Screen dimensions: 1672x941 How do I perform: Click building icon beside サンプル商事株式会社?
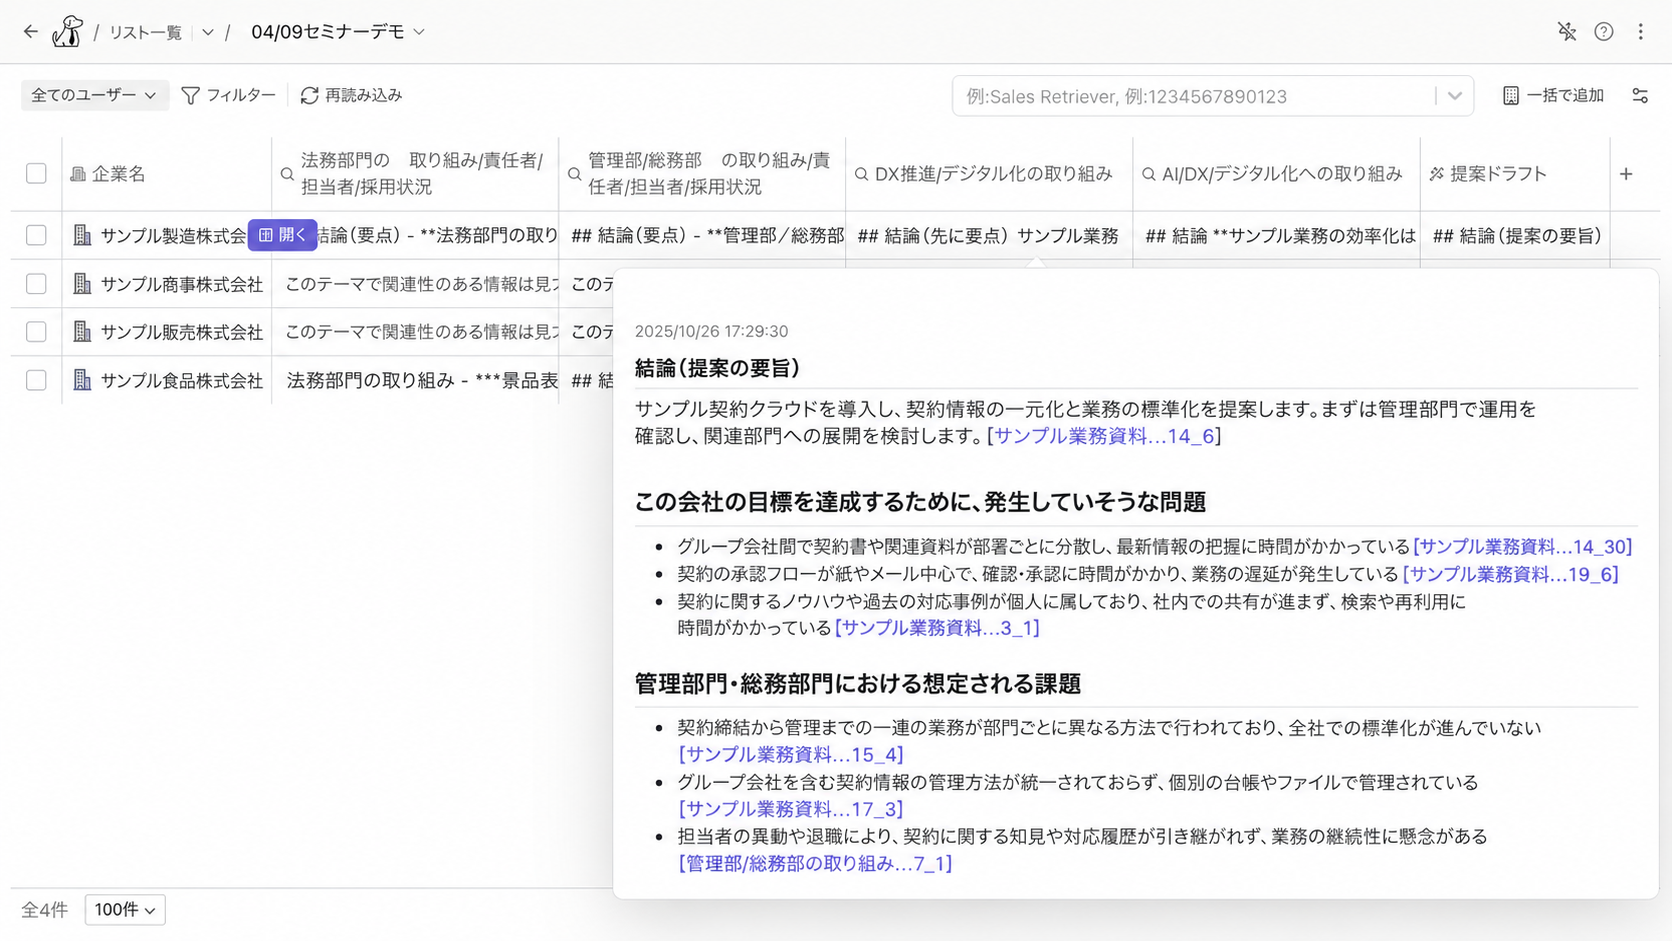pyautogui.click(x=82, y=284)
